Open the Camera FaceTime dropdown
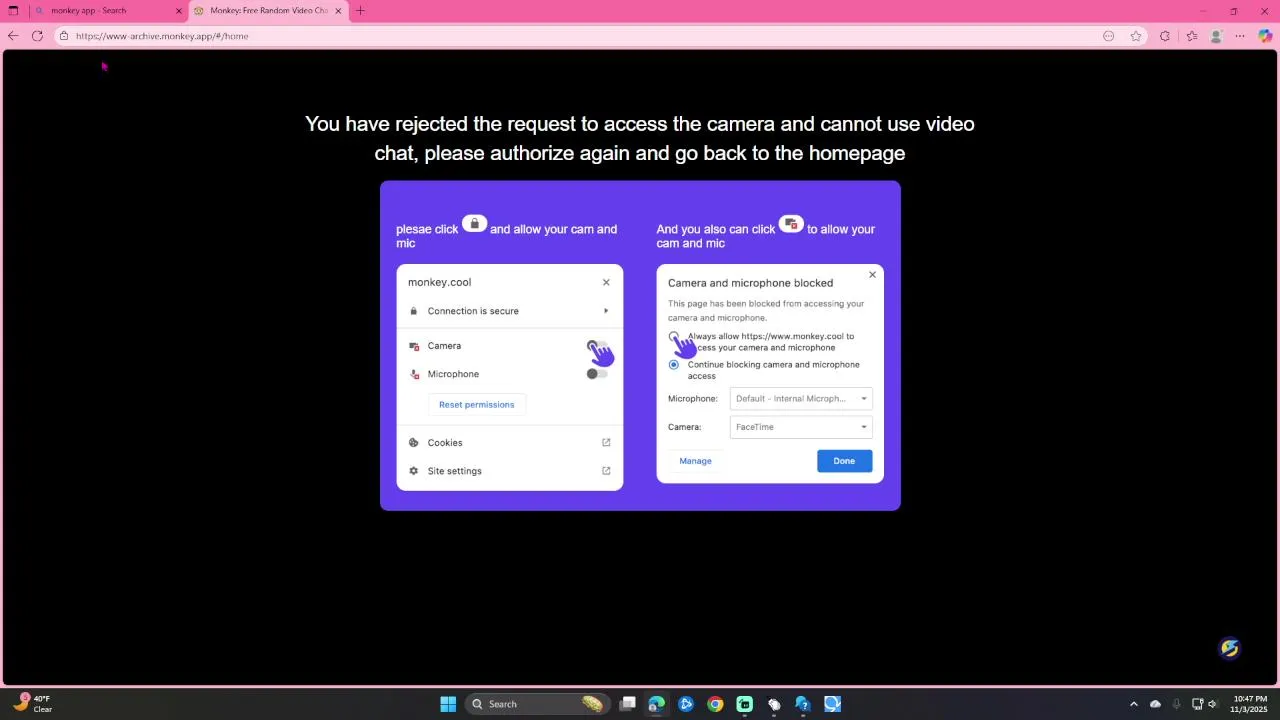The height and width of the screenshot is (720, 1280). [x=801, y=427]
